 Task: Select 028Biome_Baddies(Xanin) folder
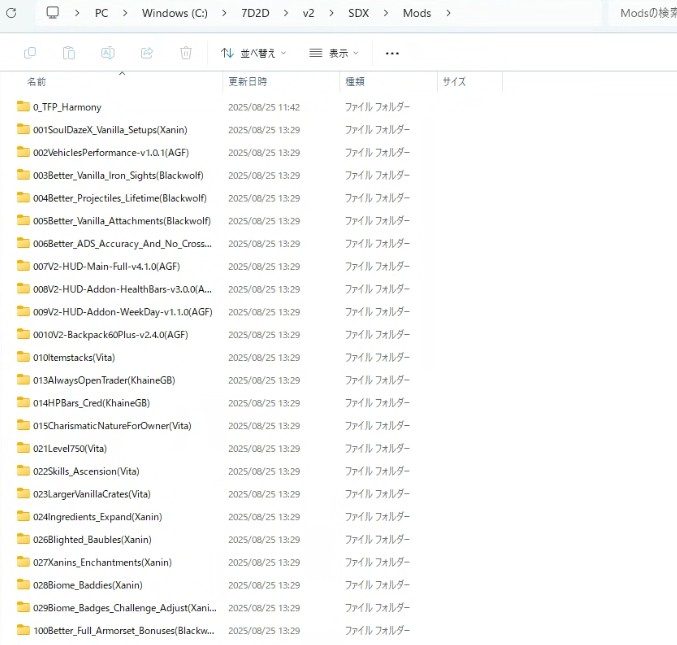[x=88, y=585]
